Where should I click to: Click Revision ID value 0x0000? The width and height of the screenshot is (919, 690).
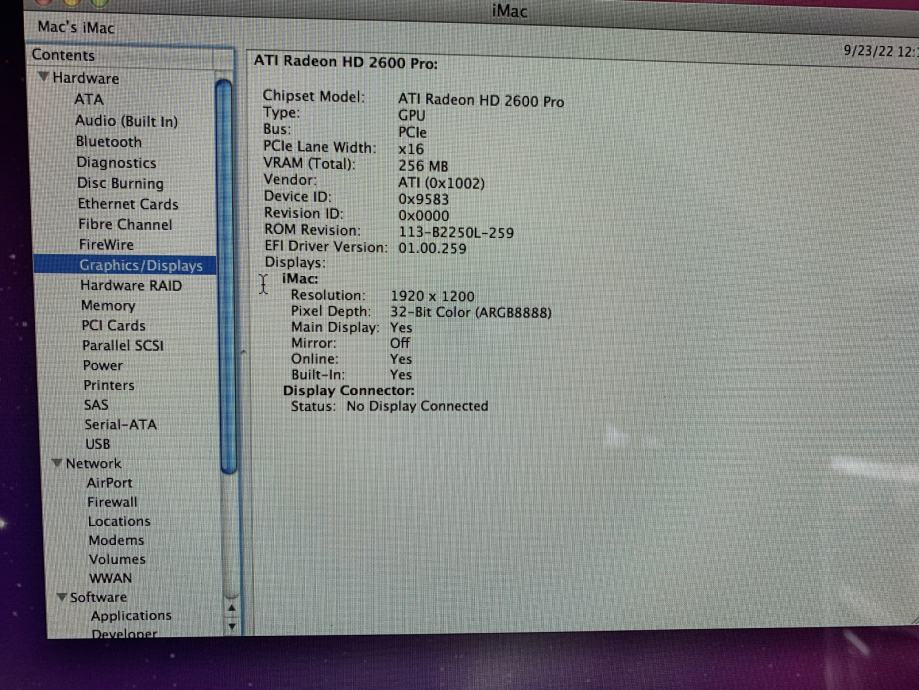[x=424, y=216]
